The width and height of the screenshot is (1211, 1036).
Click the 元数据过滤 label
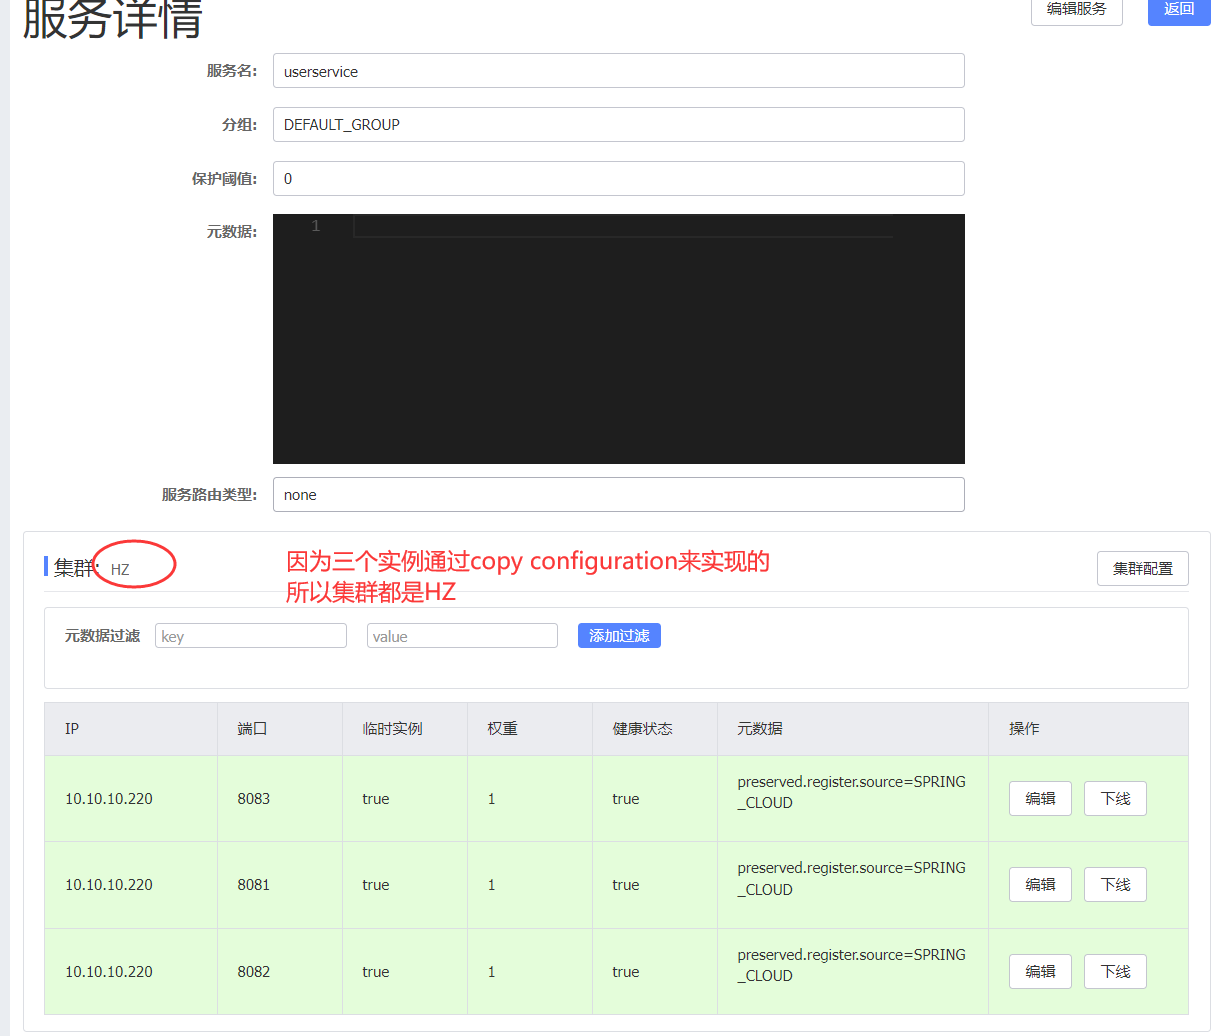102,636
